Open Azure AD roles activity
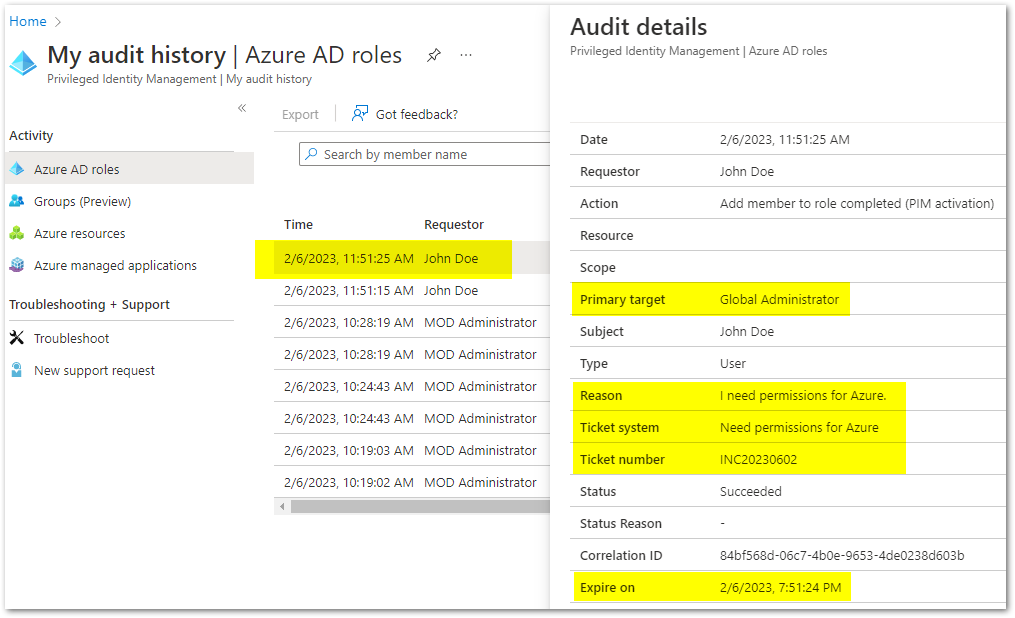1015x618 pixels. click(x=129, y=170)
